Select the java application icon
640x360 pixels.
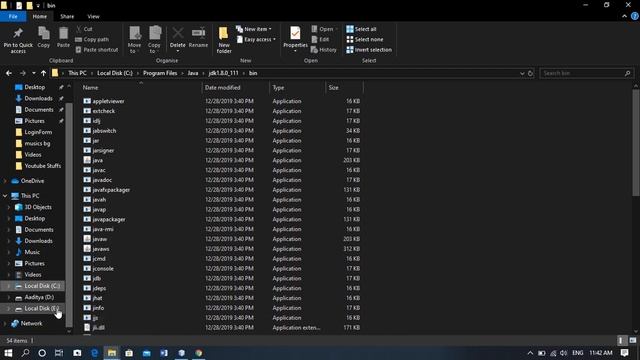87,160
